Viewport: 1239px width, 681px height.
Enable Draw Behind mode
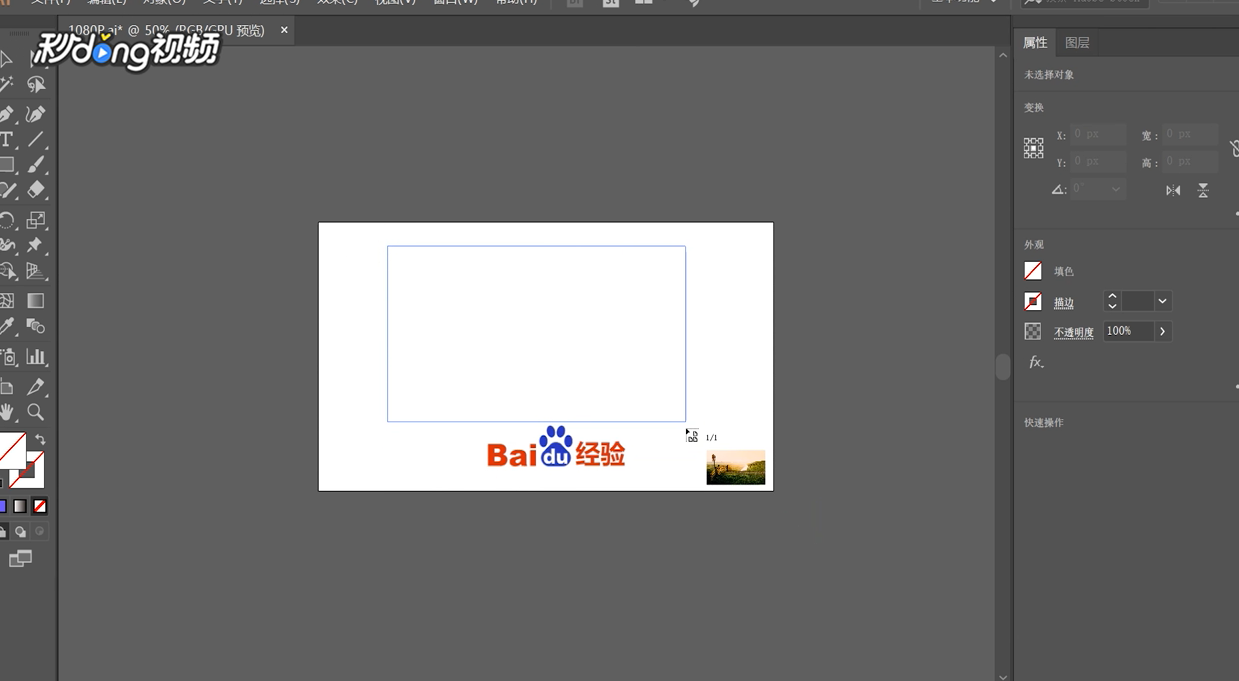coord(20,532)
